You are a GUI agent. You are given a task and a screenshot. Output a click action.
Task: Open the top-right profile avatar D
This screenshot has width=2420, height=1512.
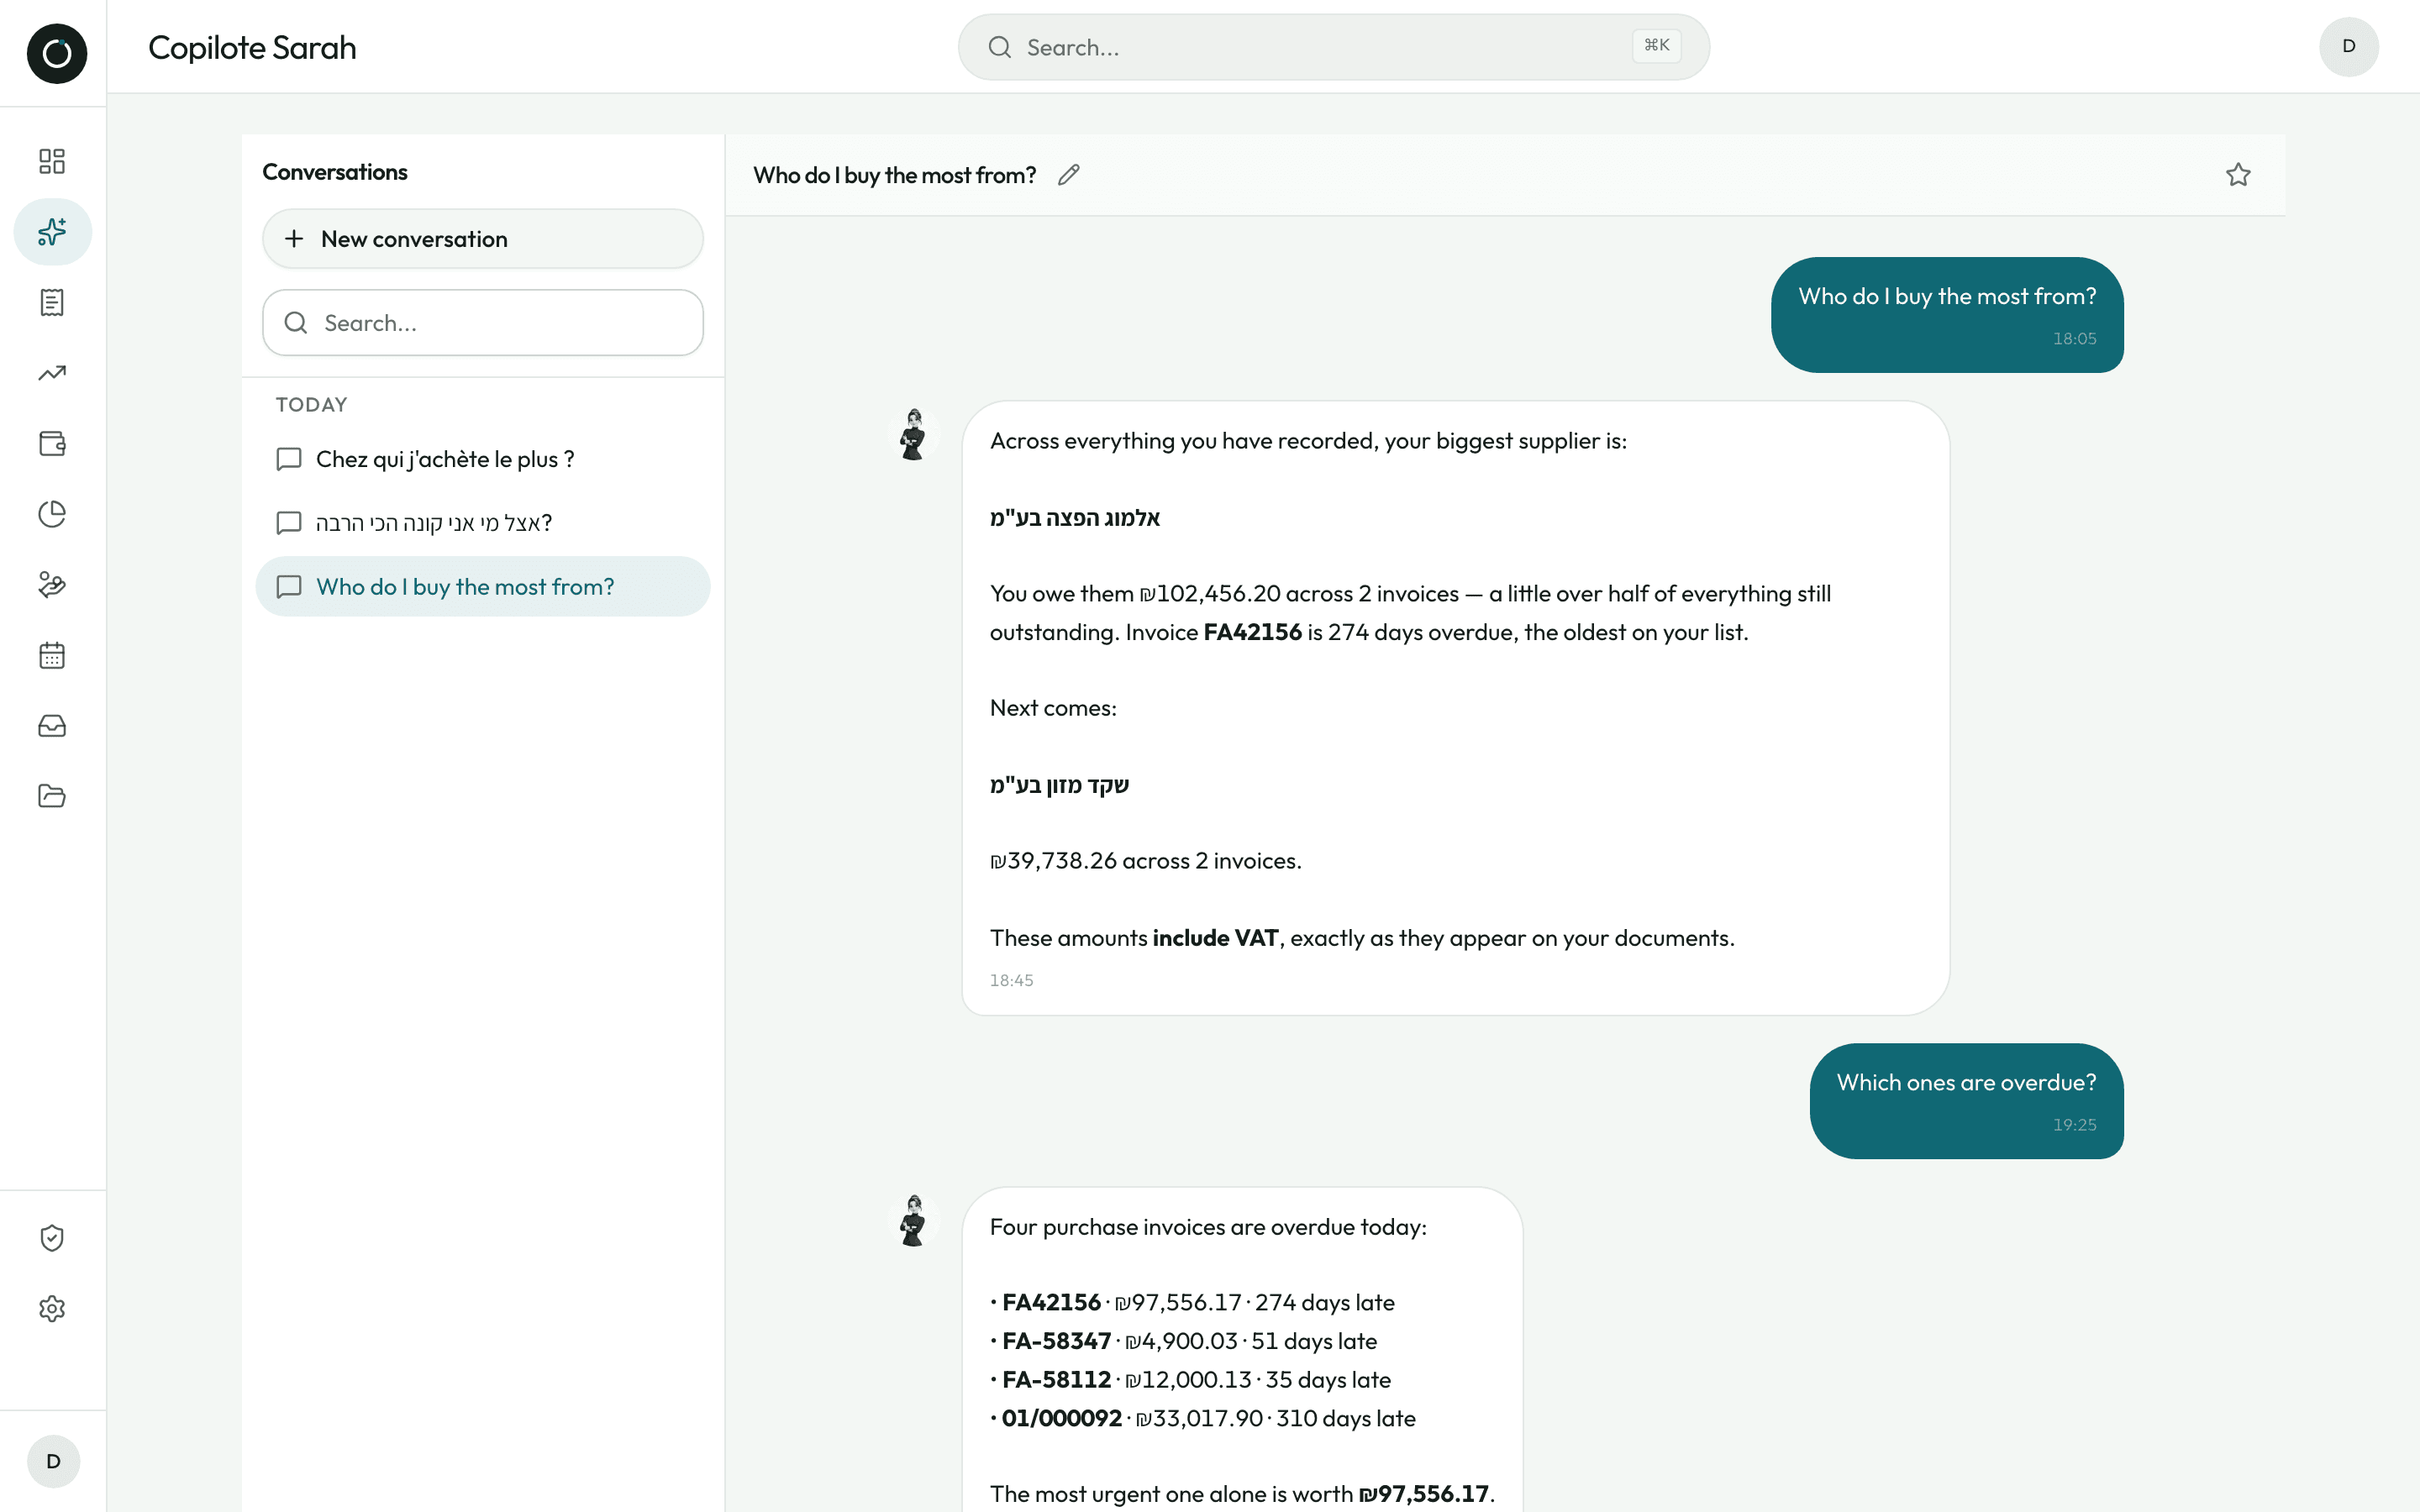pyautogui.click(x=2349, y=46)
